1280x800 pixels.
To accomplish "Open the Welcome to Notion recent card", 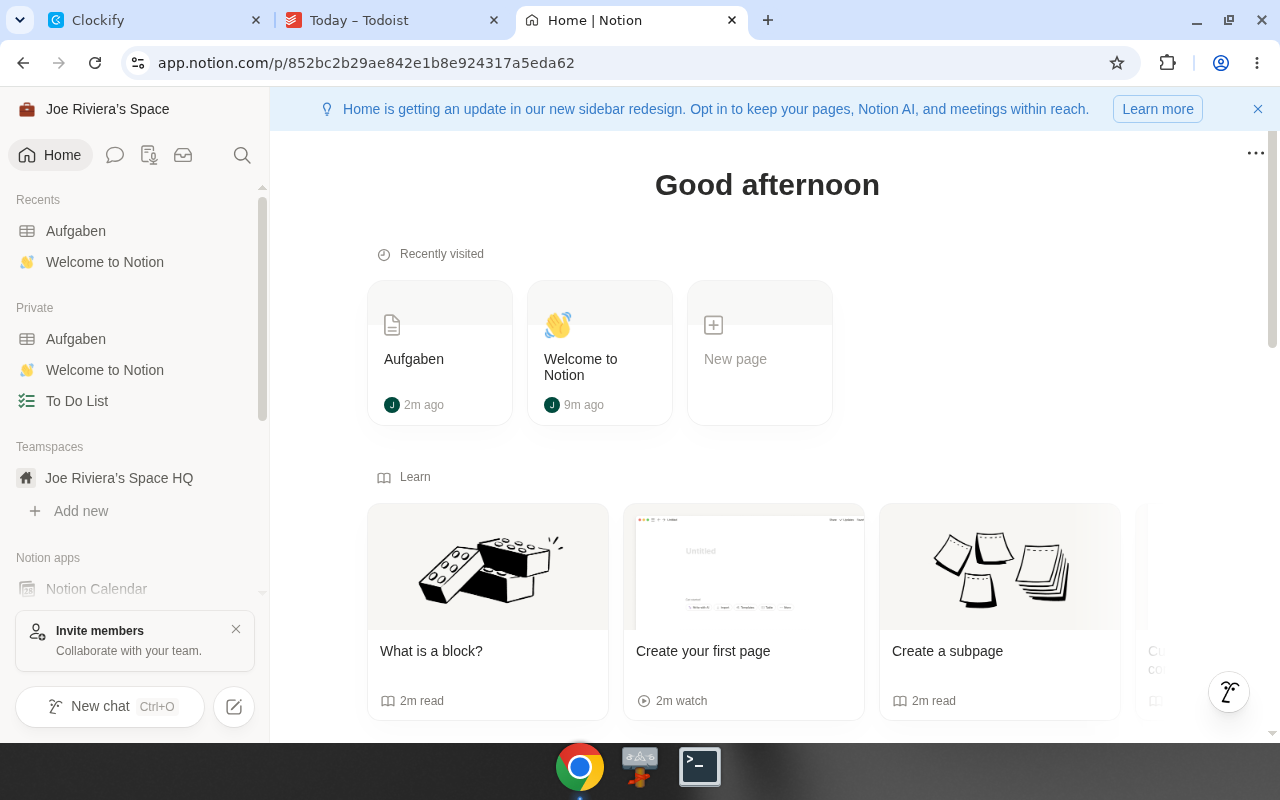I will pos(600,353).
